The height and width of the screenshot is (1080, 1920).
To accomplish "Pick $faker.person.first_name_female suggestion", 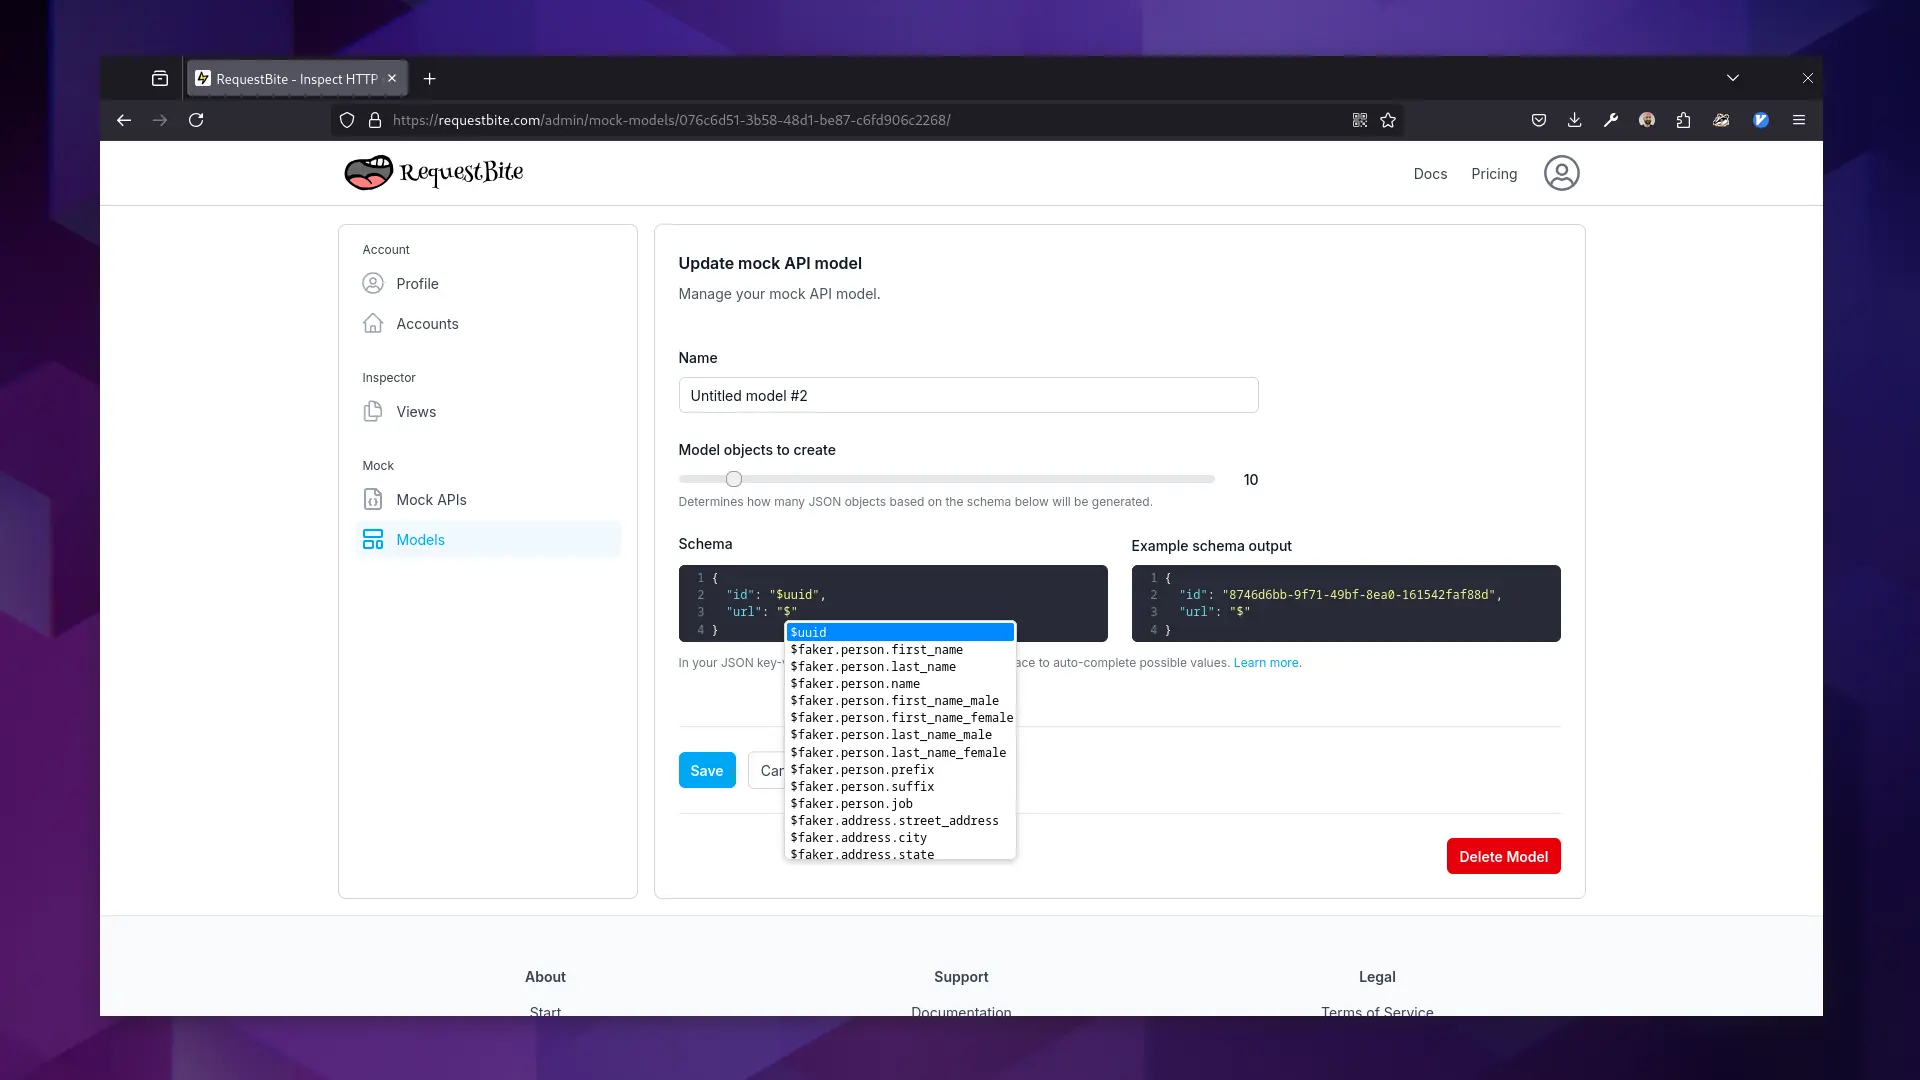I will click(x=900, y=717).
